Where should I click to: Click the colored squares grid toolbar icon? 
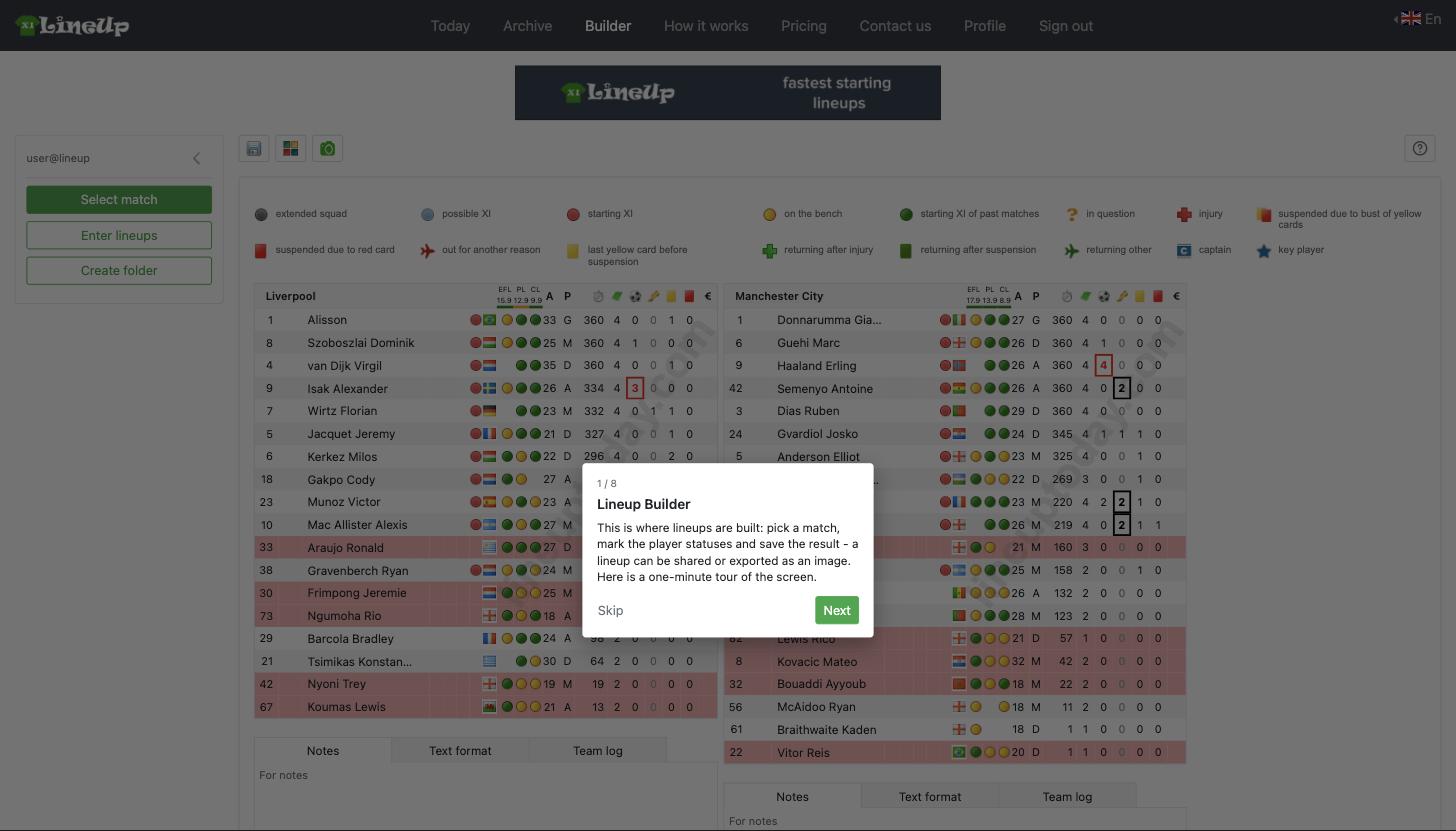[x=291, y=149]
